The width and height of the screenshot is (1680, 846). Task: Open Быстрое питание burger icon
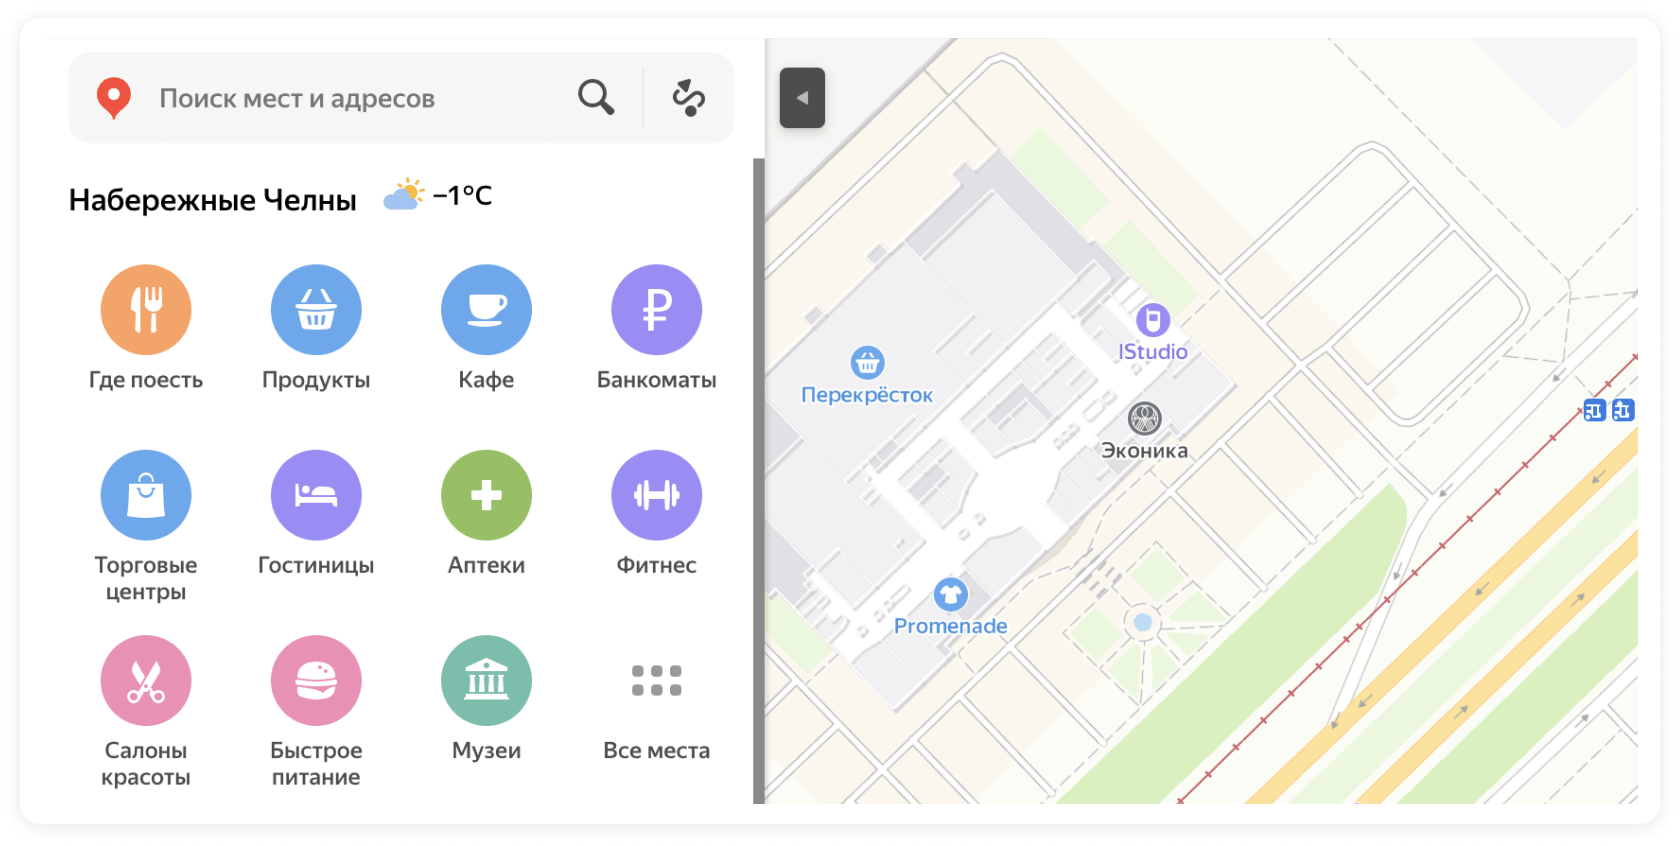[x=316, y=681]
